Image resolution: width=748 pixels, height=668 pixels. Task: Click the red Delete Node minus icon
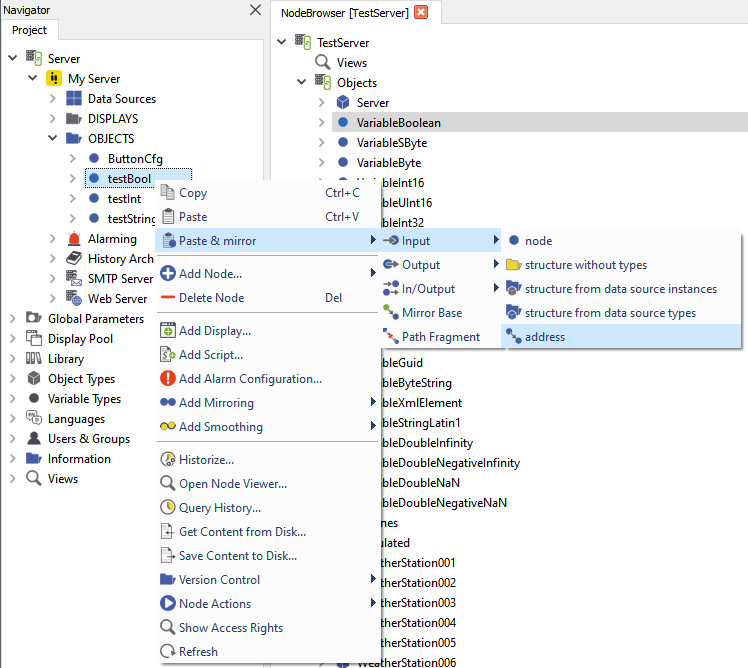(167, 297)
